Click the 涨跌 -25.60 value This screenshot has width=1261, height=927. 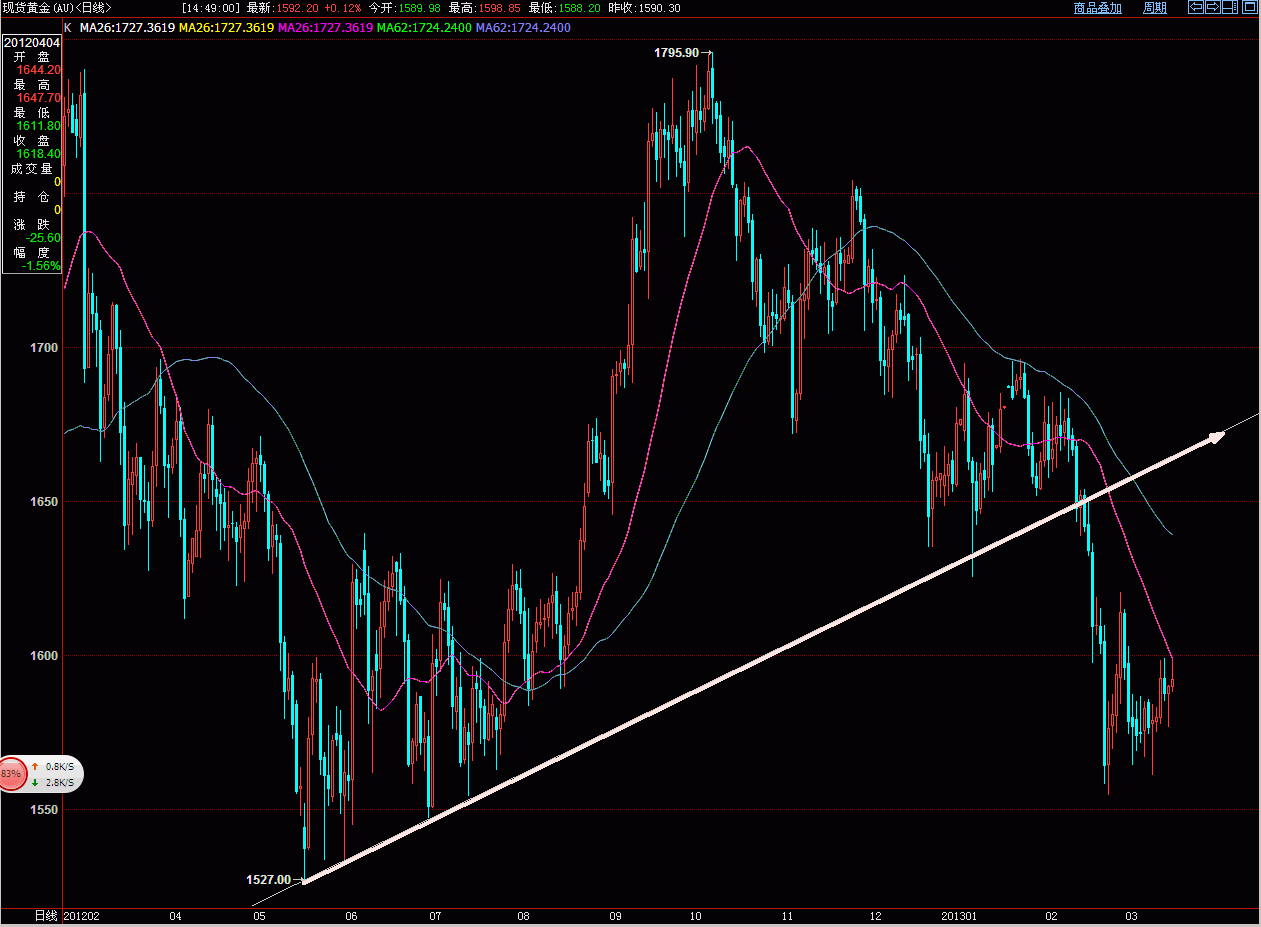(45, 238)
